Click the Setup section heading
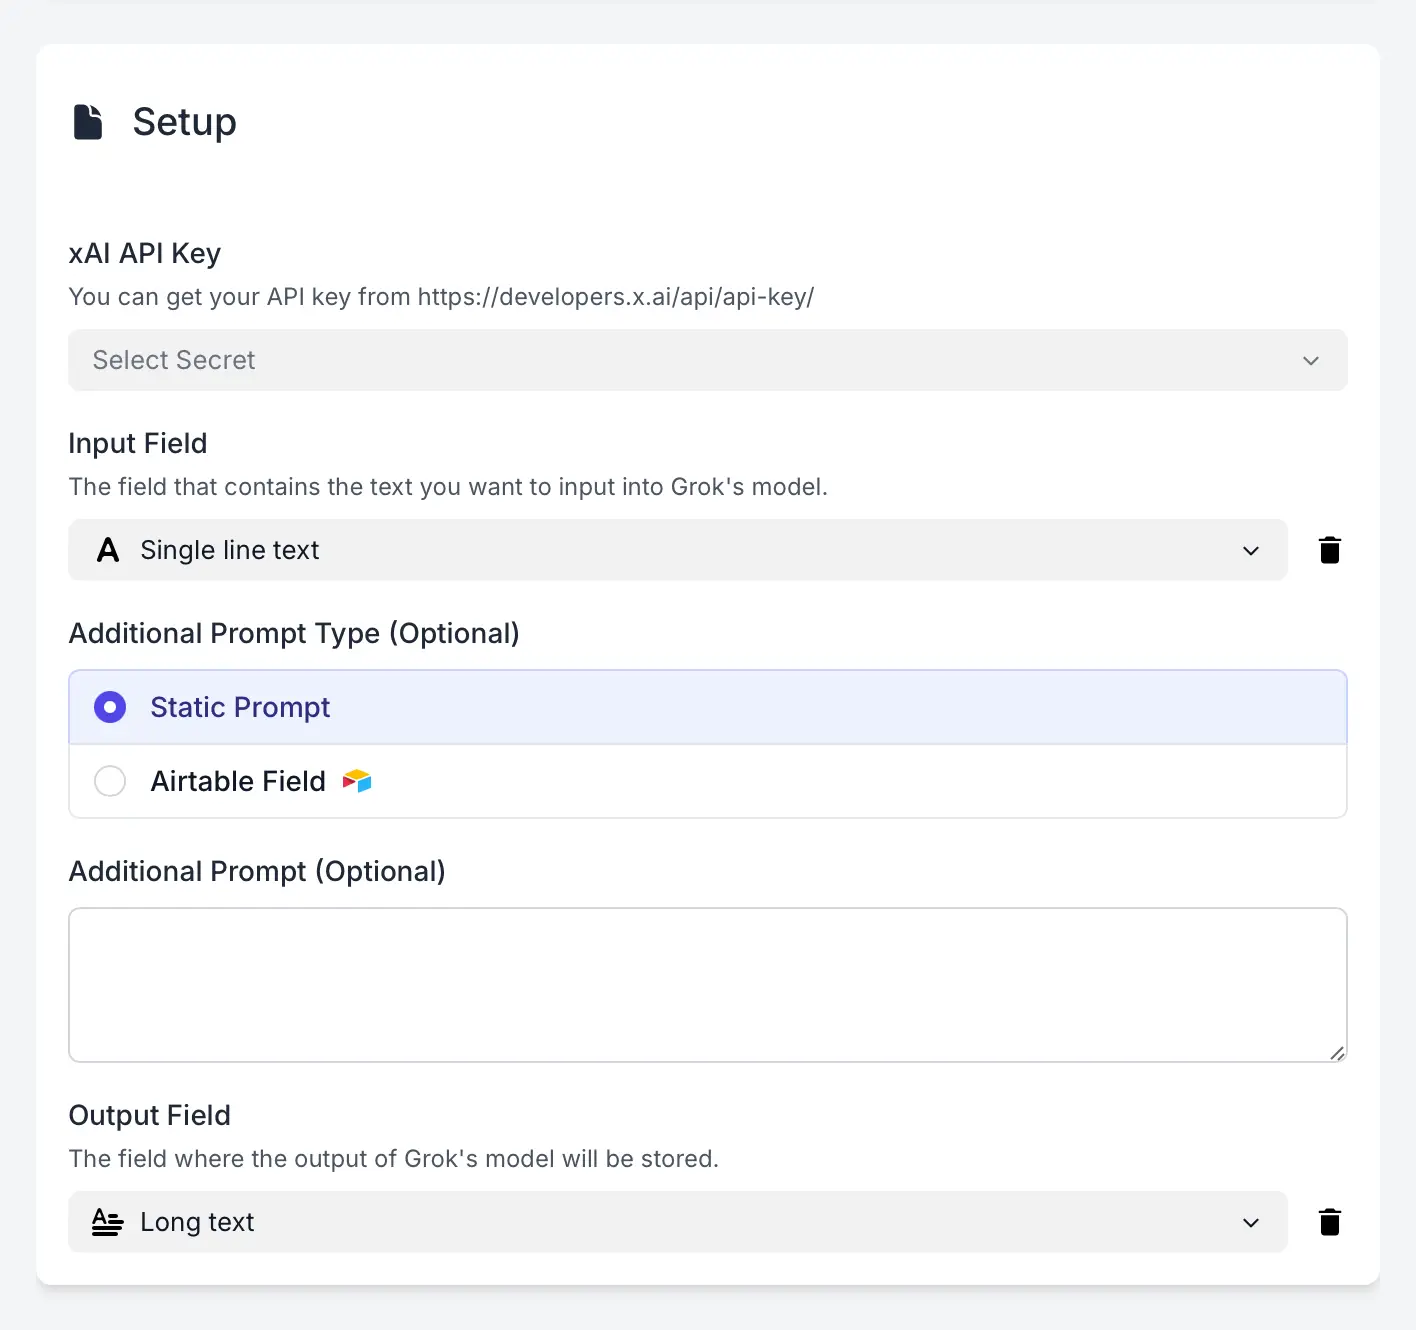Viewport: 1416px width, 1330px height. (x=185, y=122)
